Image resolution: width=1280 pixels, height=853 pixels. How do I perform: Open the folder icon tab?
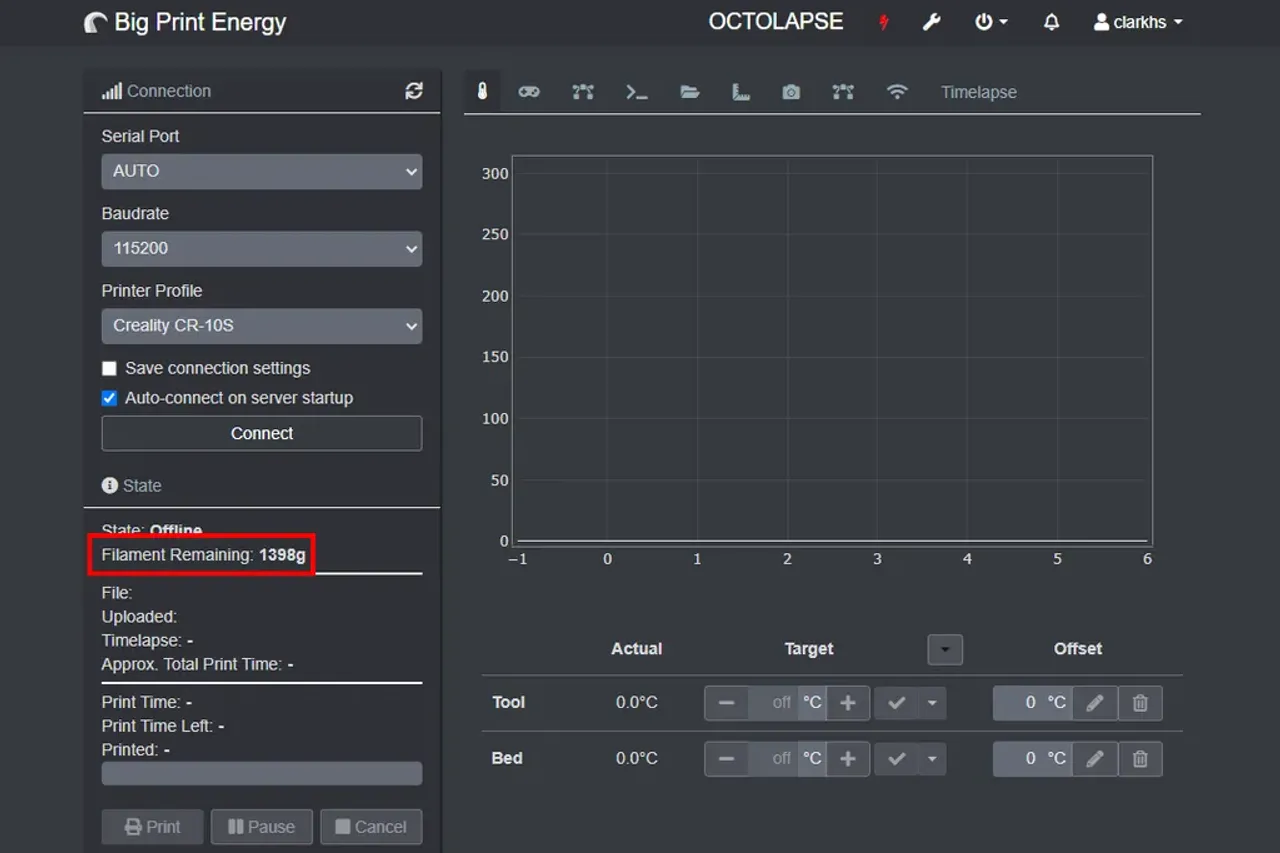690,92
